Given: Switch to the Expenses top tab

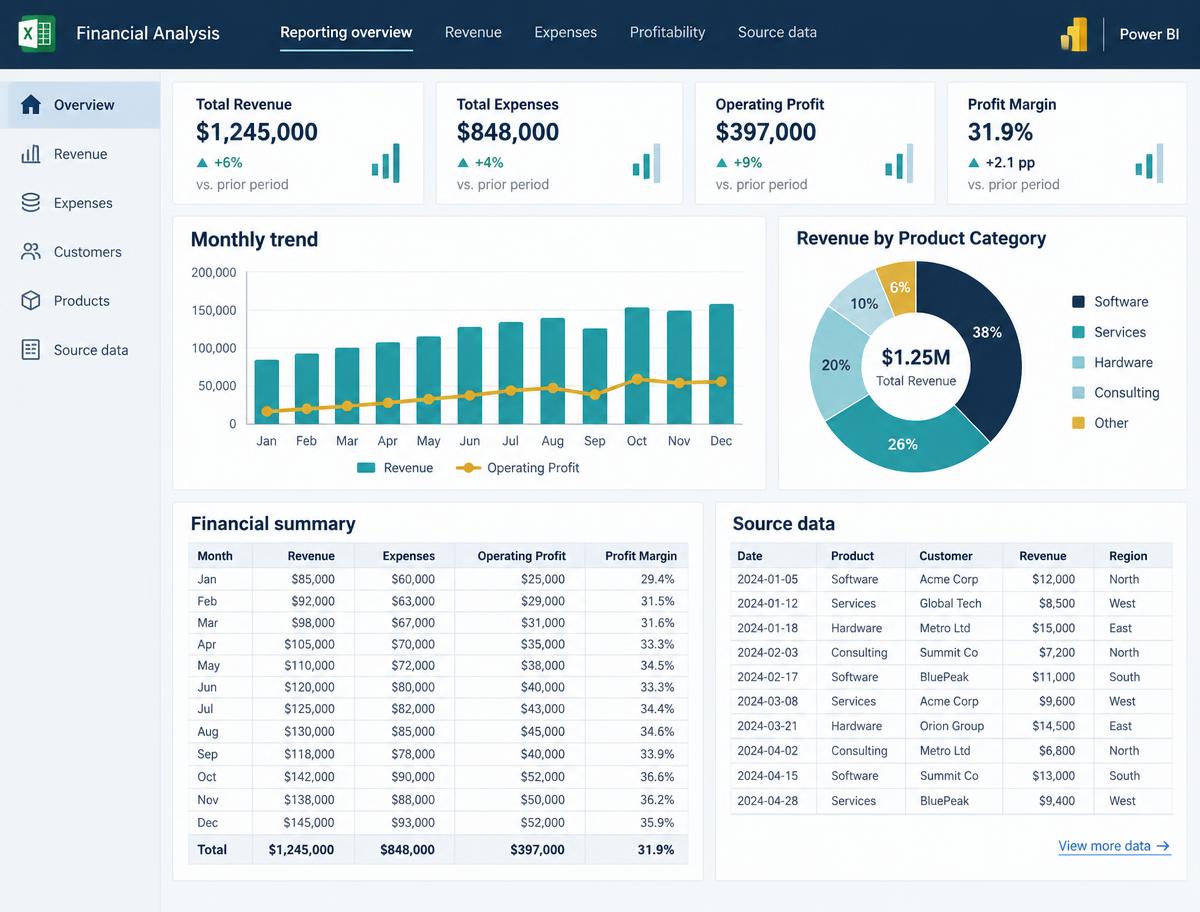Looking at the screenshot, I should tap(566, 32).
